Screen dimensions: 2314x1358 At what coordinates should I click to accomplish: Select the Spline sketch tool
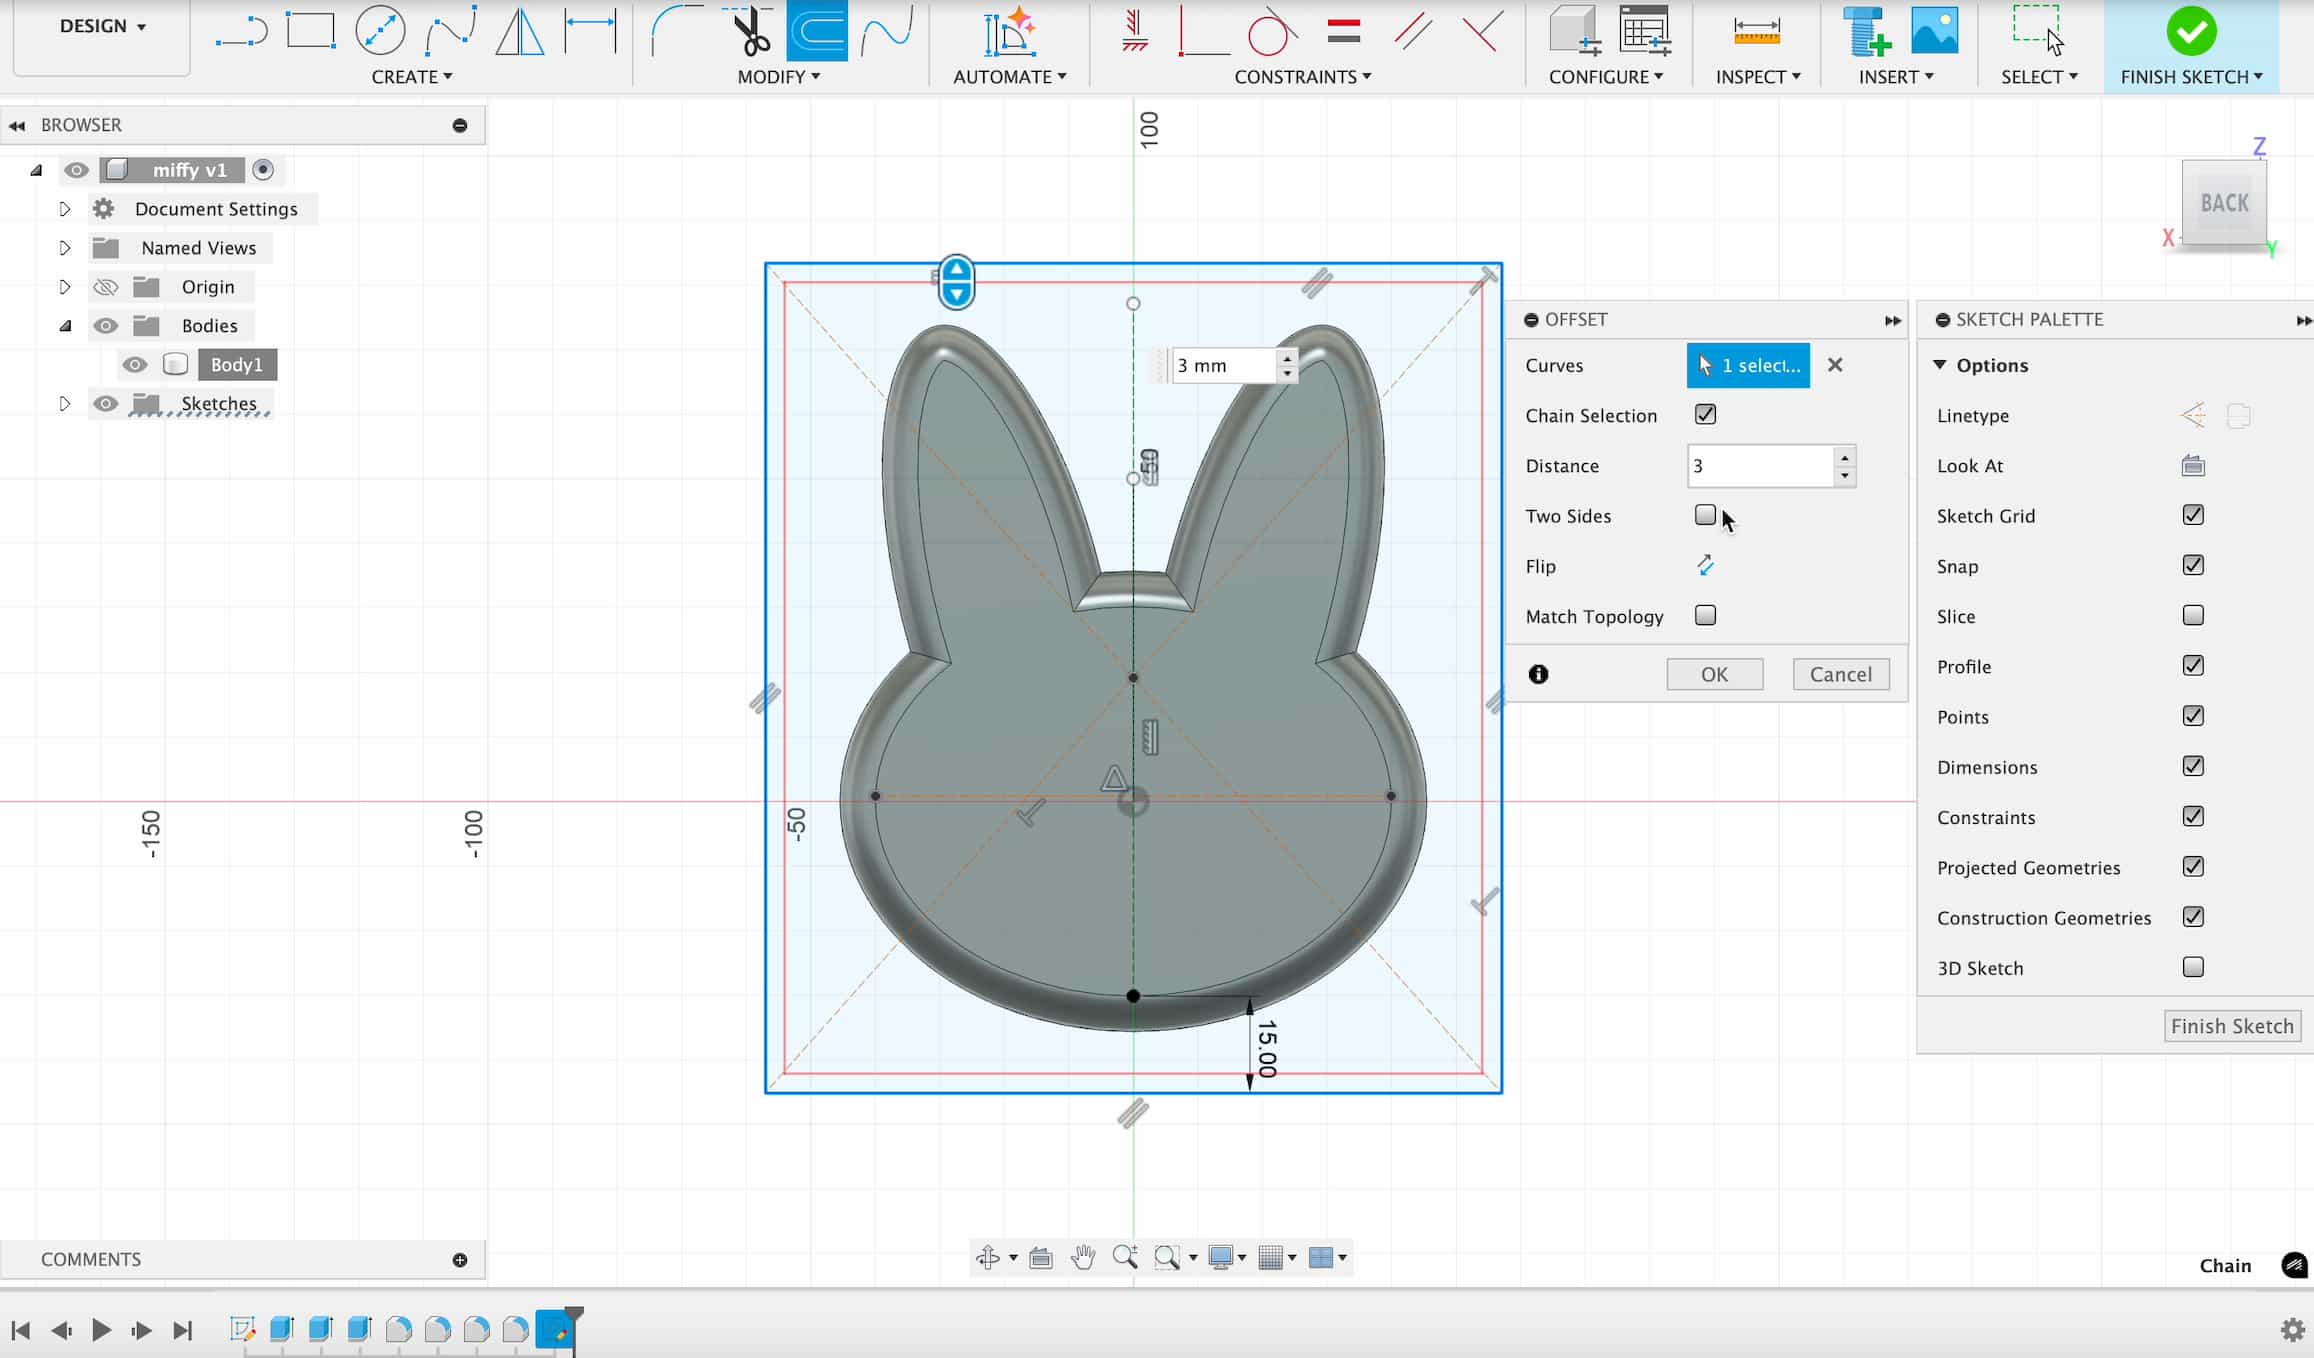tap(450, 31)
